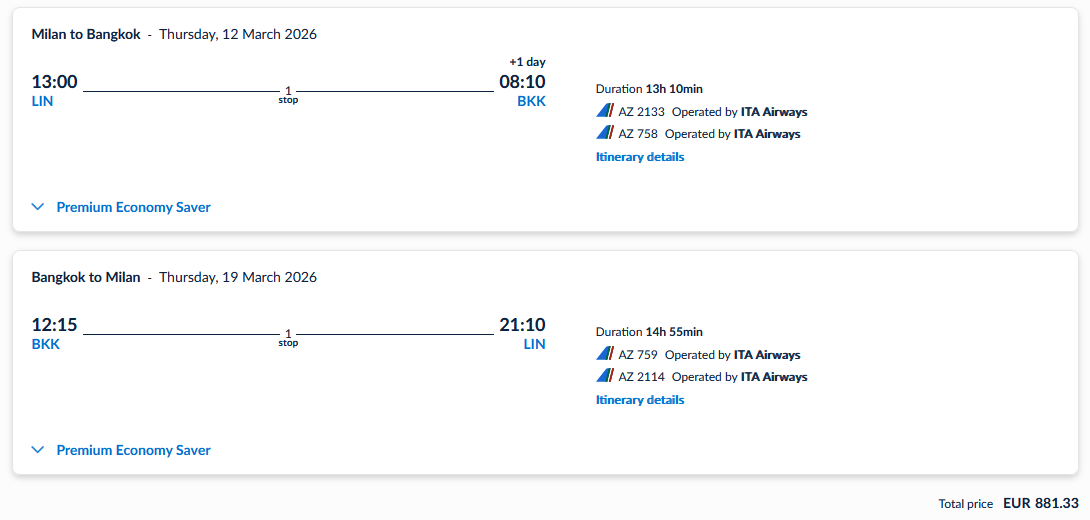Image resolution: width=1090 pixels, height=520 pixels.
Task: Click flight number AZ 759
Action: click(638, 355)
